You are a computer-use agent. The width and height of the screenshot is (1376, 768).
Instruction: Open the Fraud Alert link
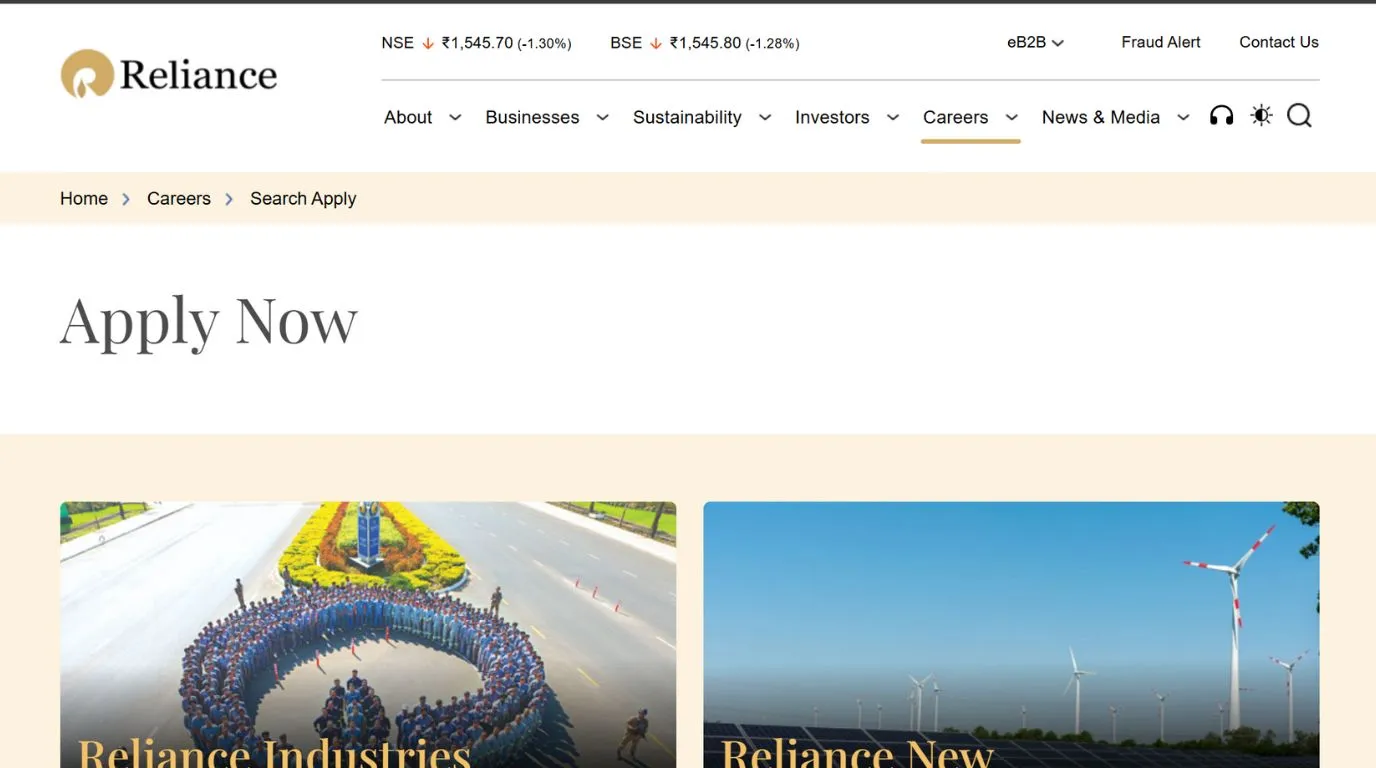tap(1161, 42)
